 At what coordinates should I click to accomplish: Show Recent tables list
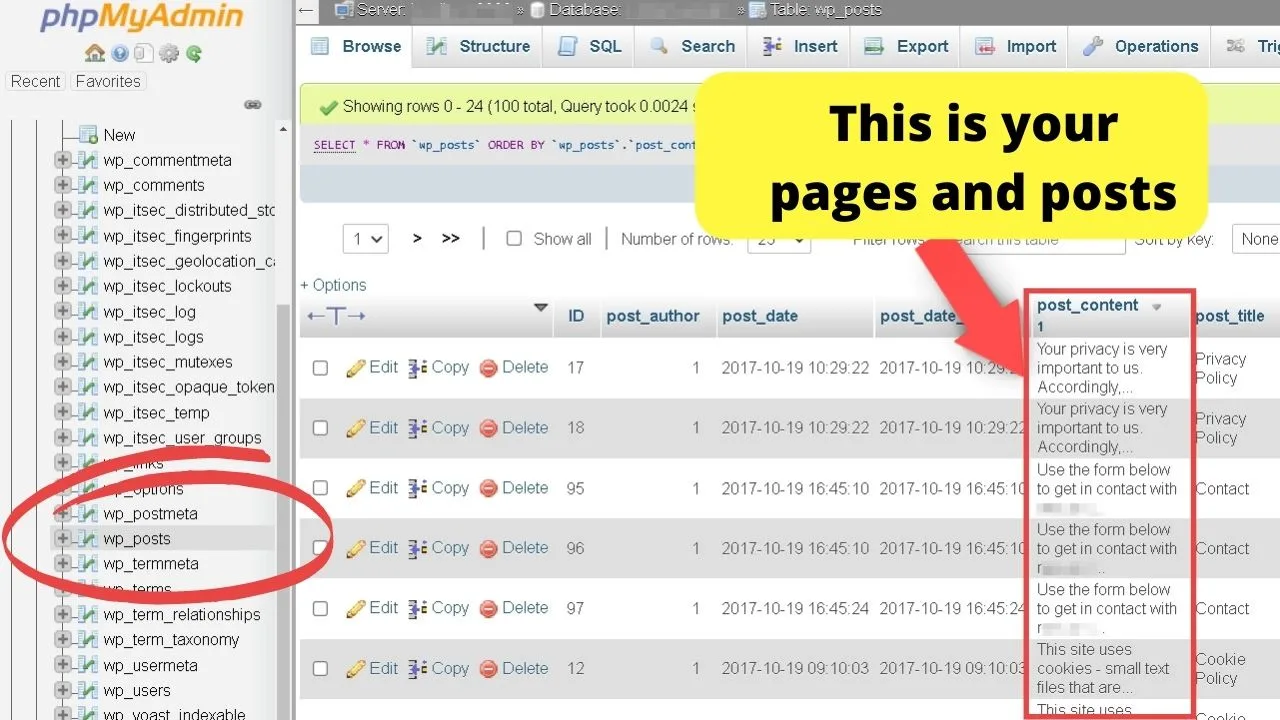click(x=35, y=81)
